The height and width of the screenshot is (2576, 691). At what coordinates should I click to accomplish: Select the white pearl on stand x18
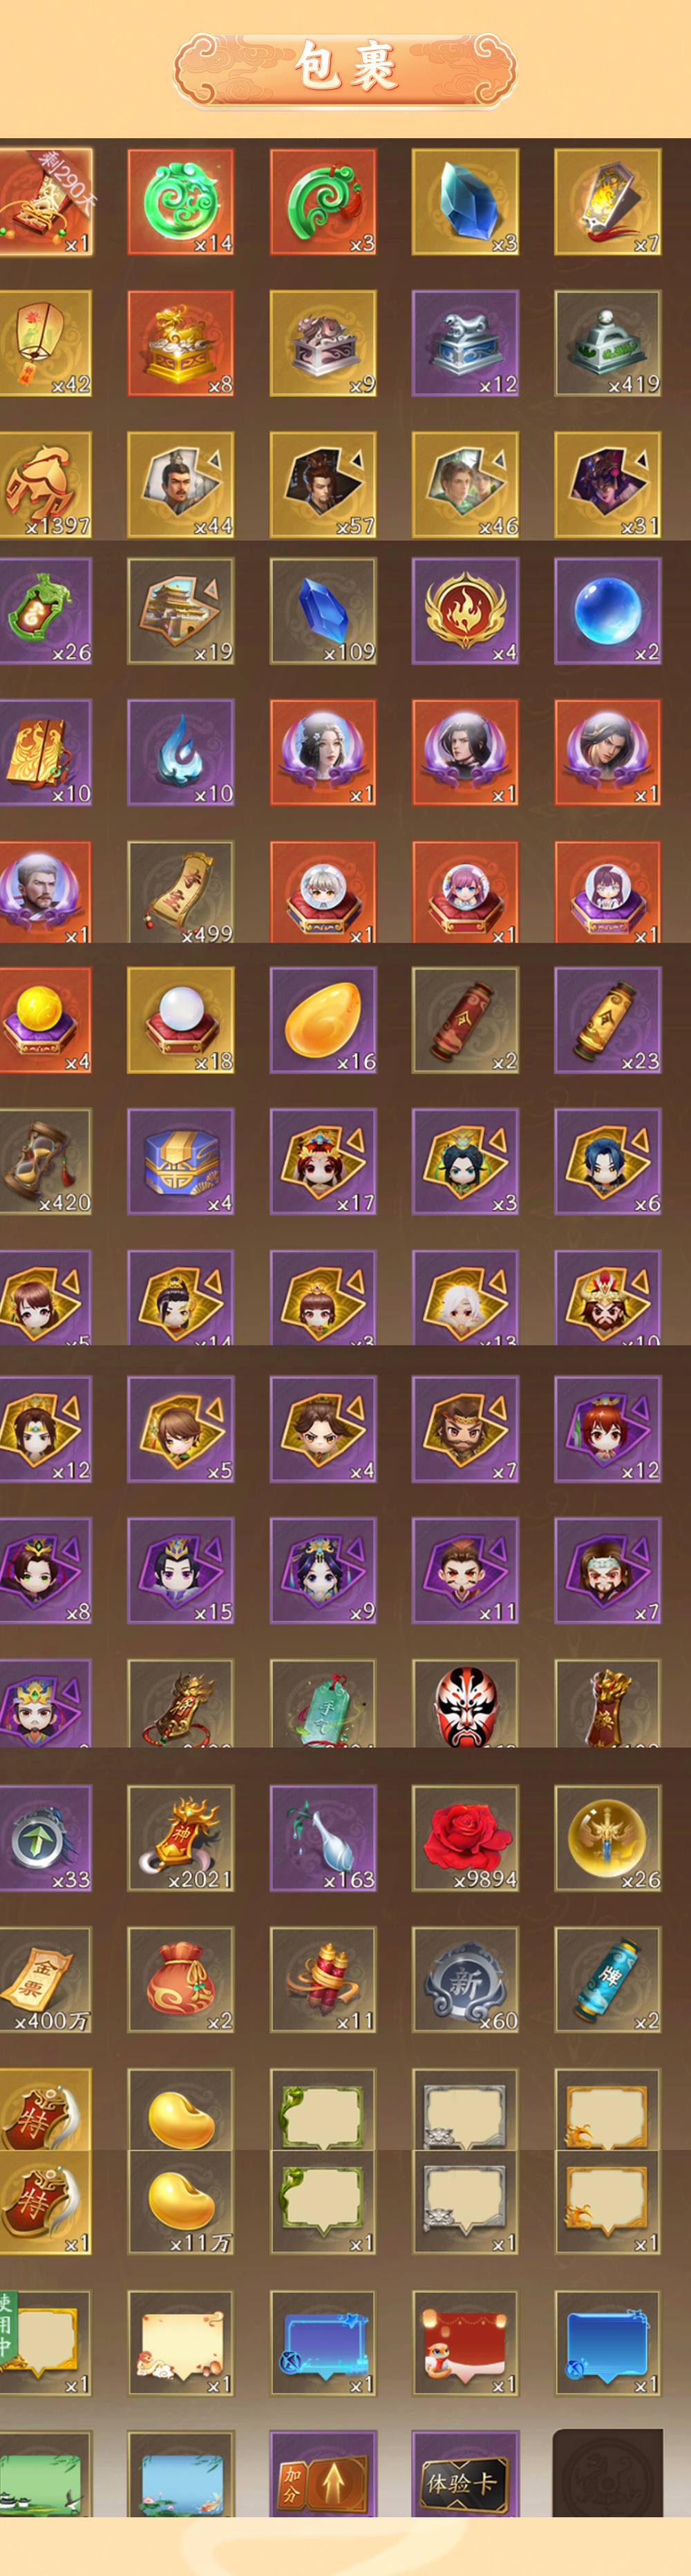click(181, 1020)
